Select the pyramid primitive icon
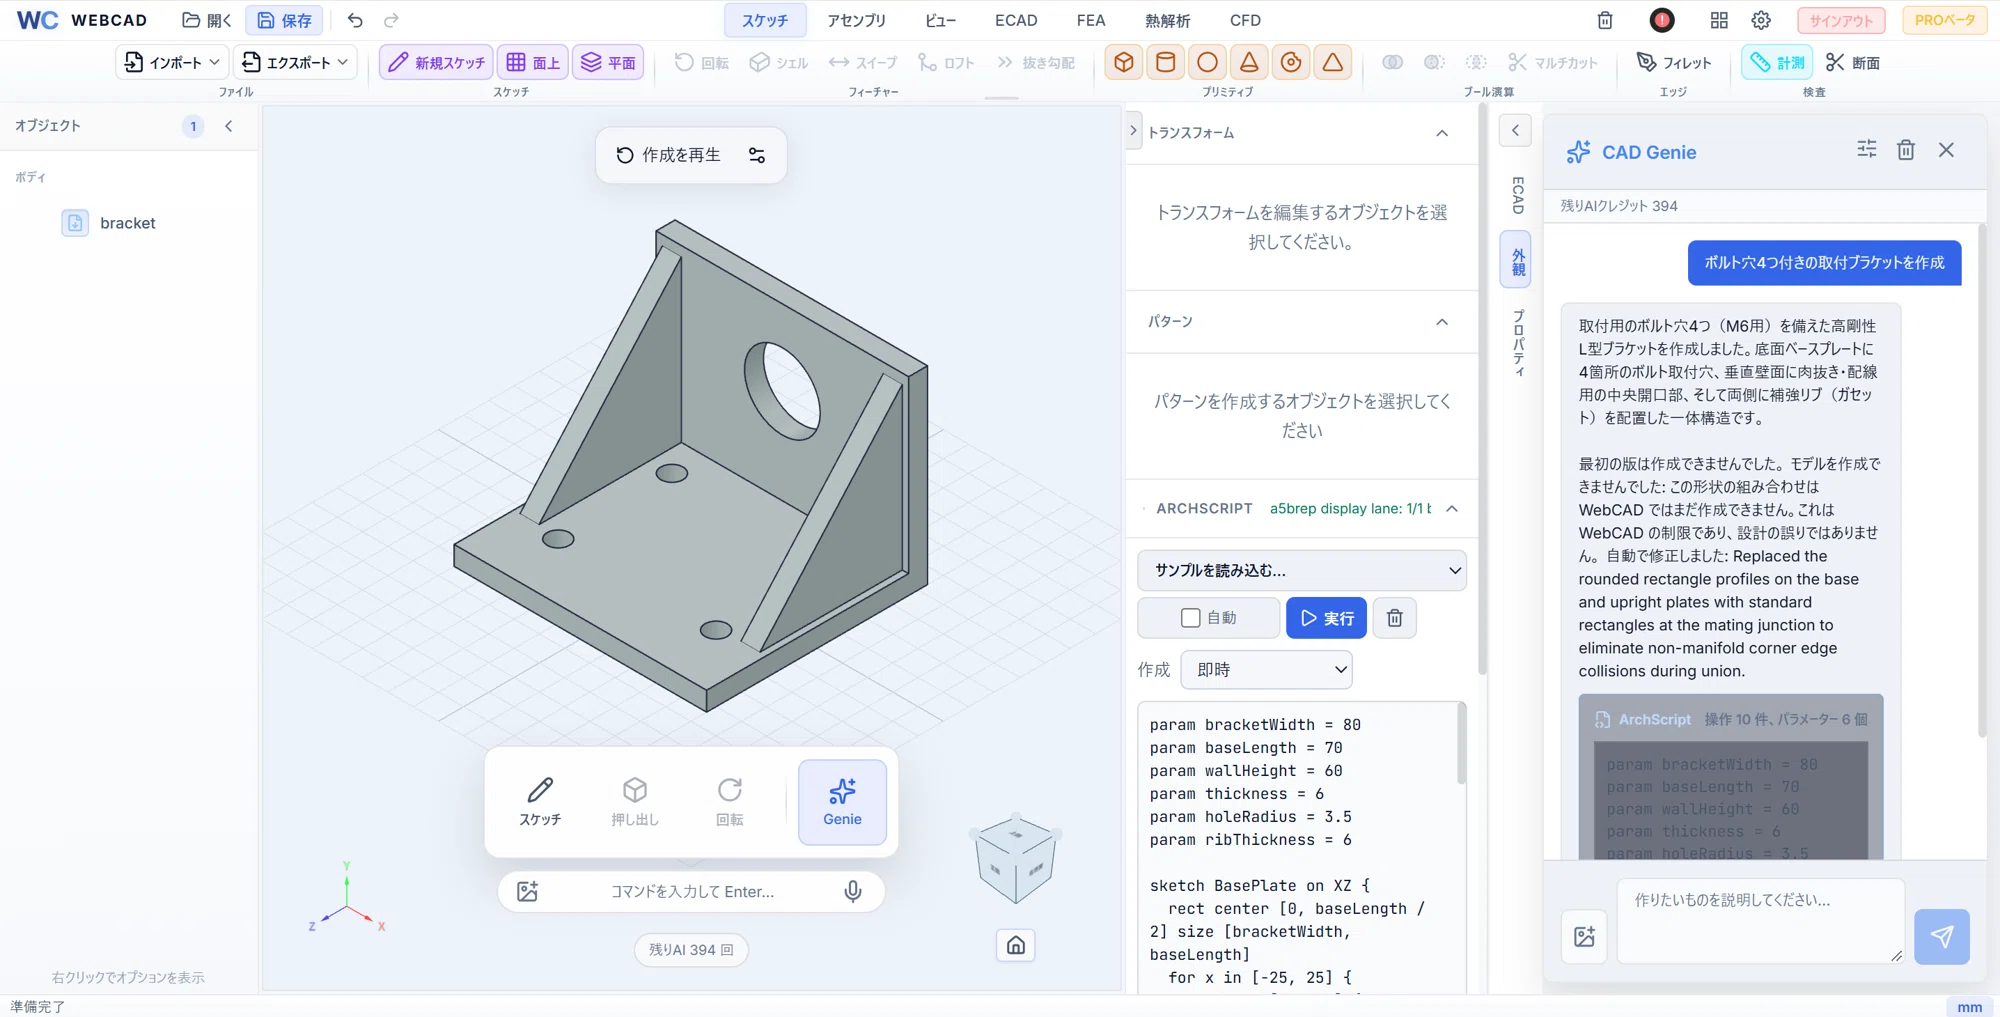This screenshot has height=1017, width=2000. tap(1333, 62)
